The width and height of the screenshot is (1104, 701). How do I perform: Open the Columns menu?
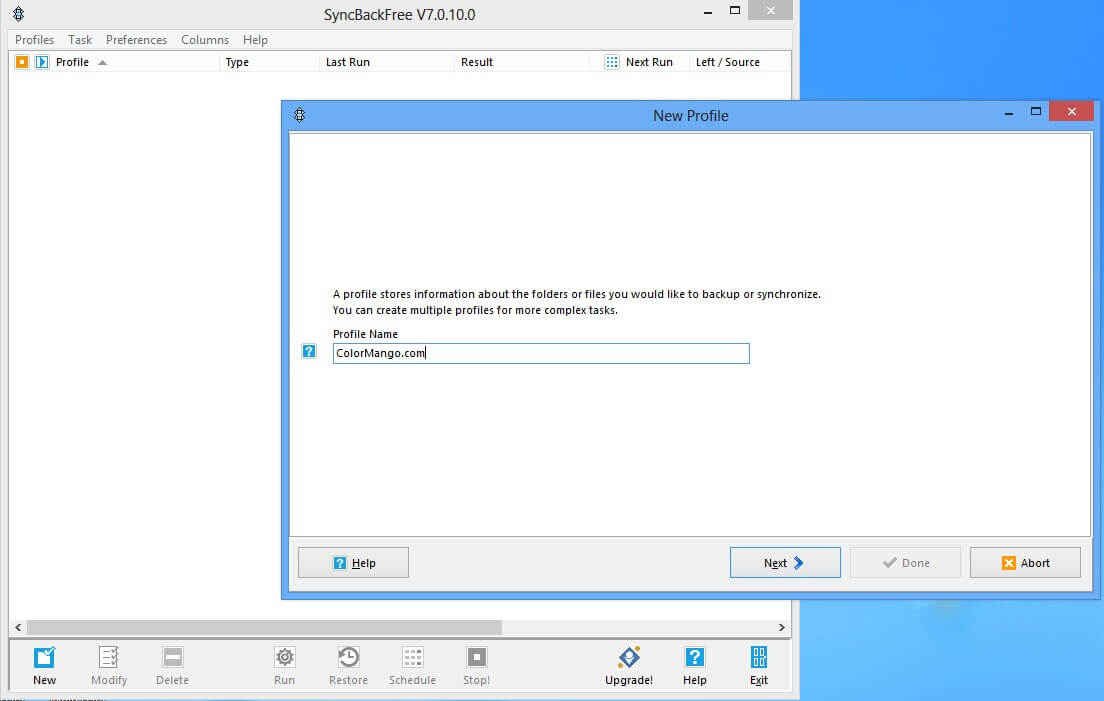tap(205, 40)
